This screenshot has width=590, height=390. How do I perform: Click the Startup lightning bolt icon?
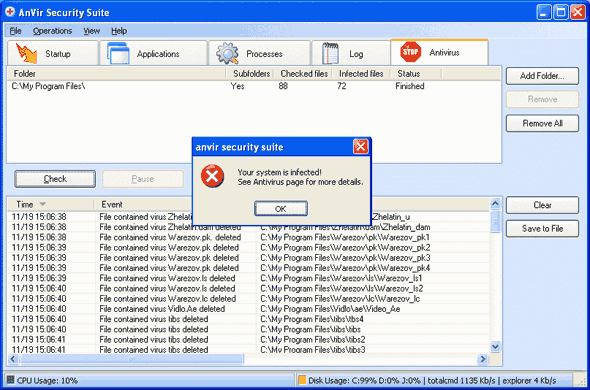tap(26, 53)
